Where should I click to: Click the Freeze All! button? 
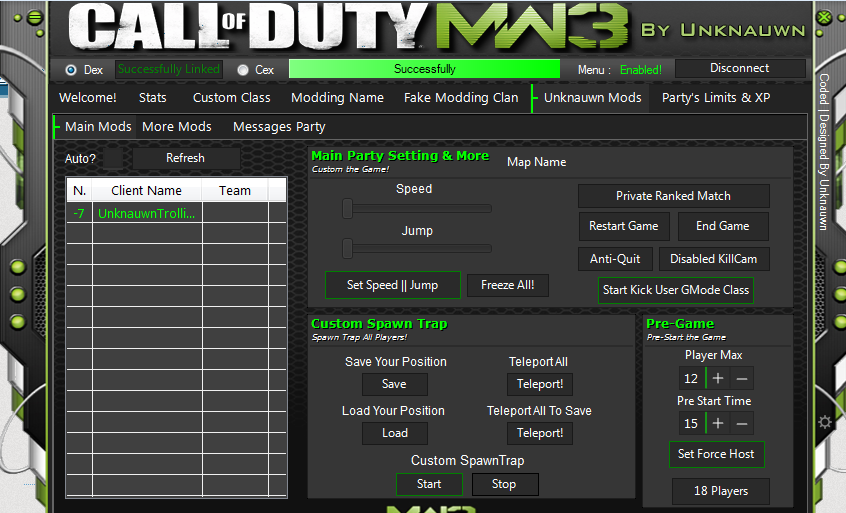[508, 285]
